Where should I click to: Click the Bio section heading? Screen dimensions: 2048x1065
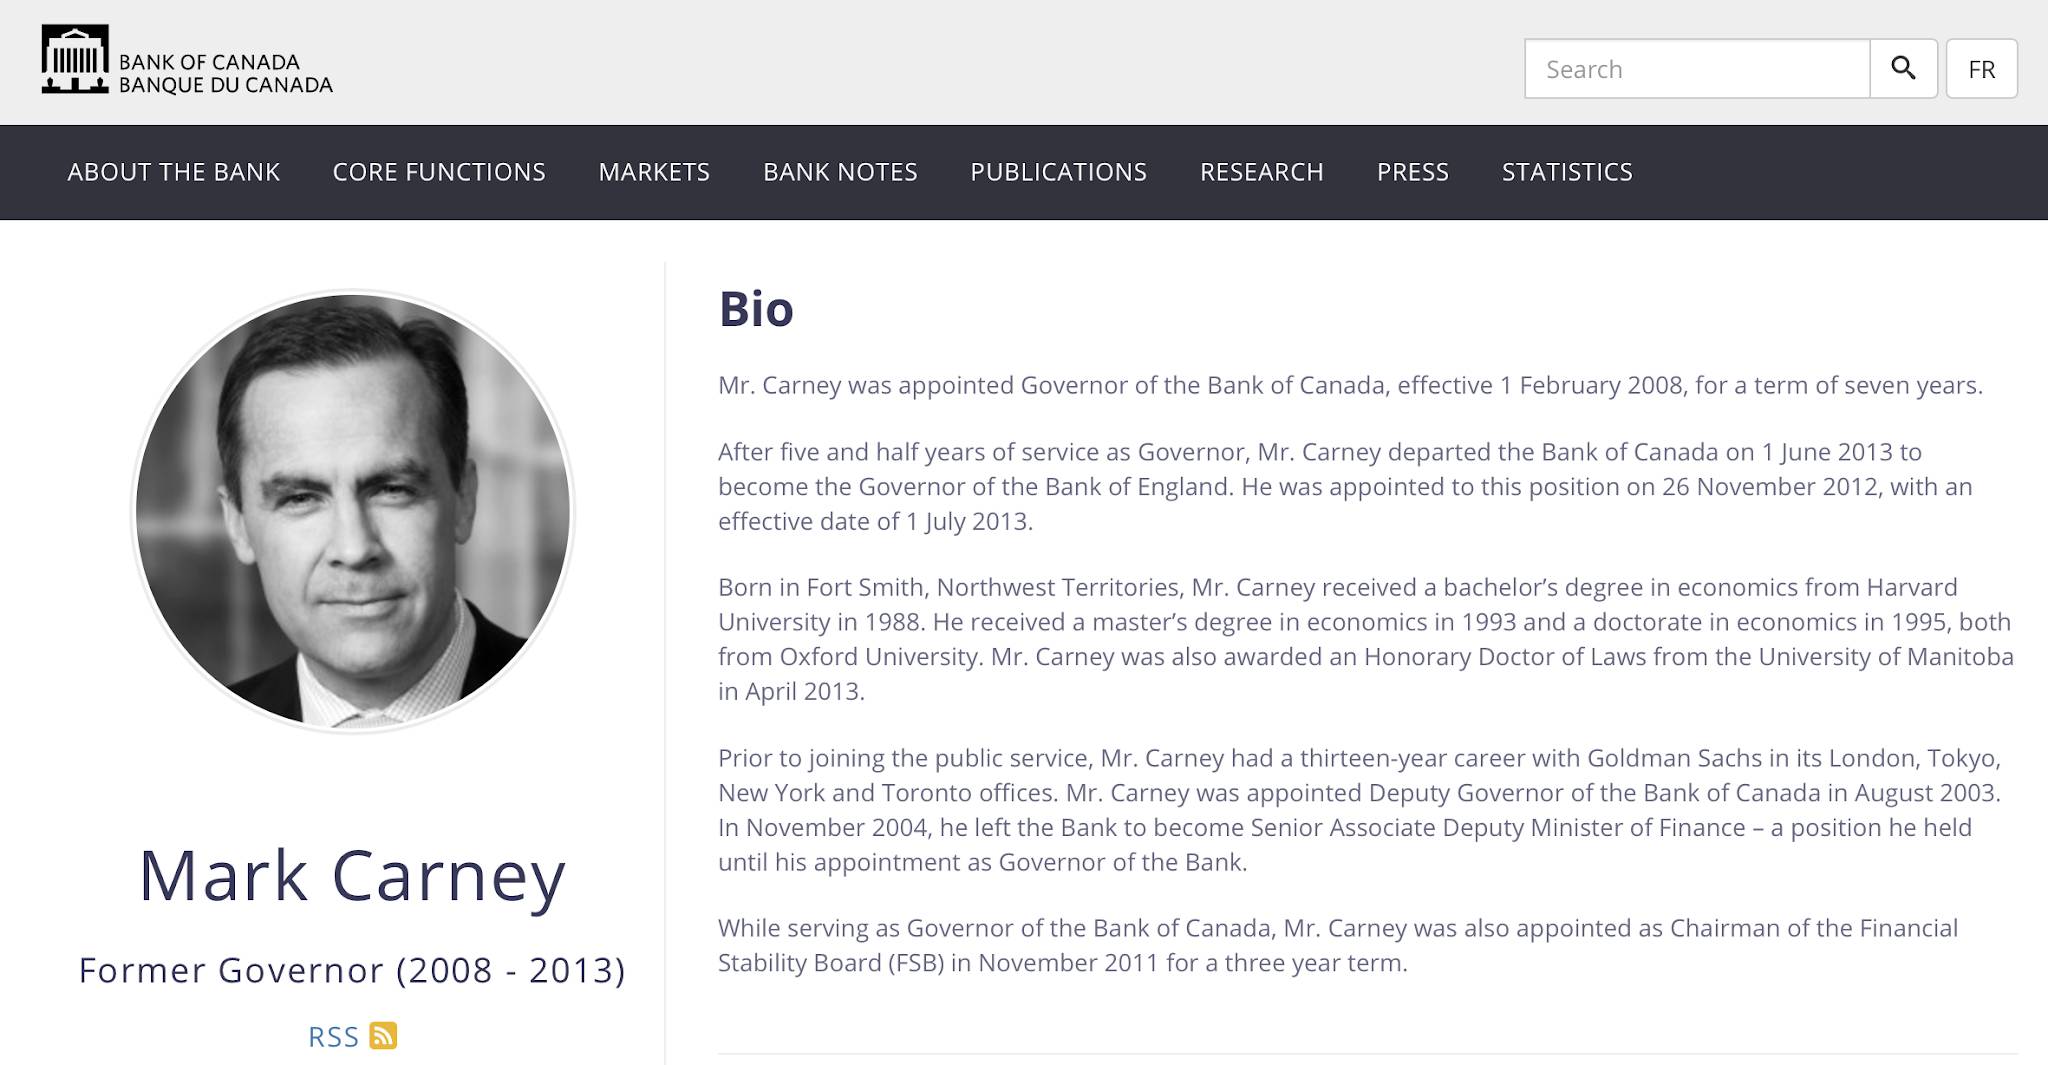pyautogui.click(x=756, y=309)
